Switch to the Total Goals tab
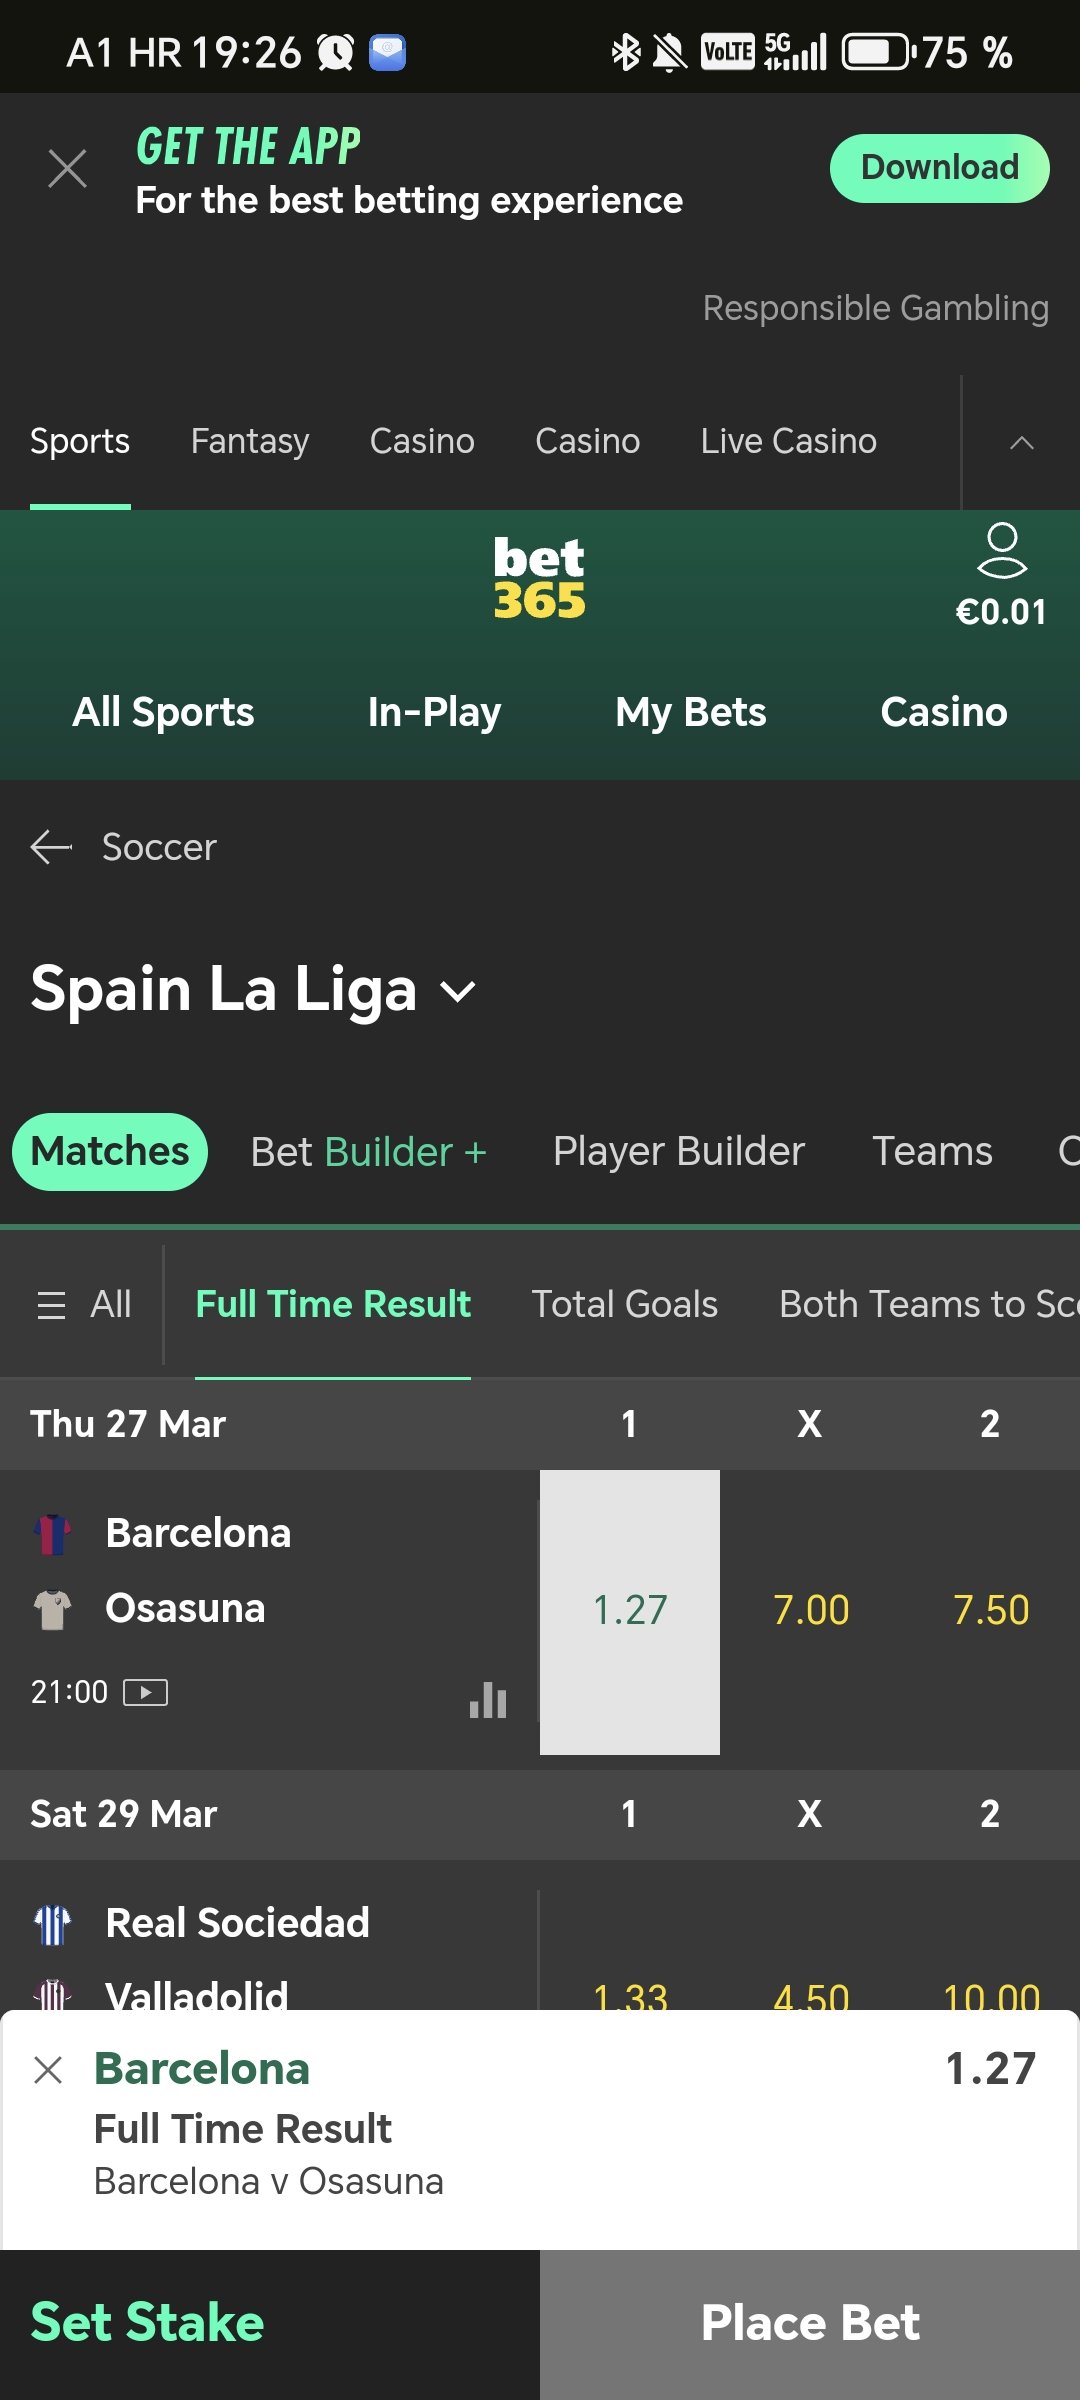The width and height of the screenshot is (1080, 2400). [624, 1304]
